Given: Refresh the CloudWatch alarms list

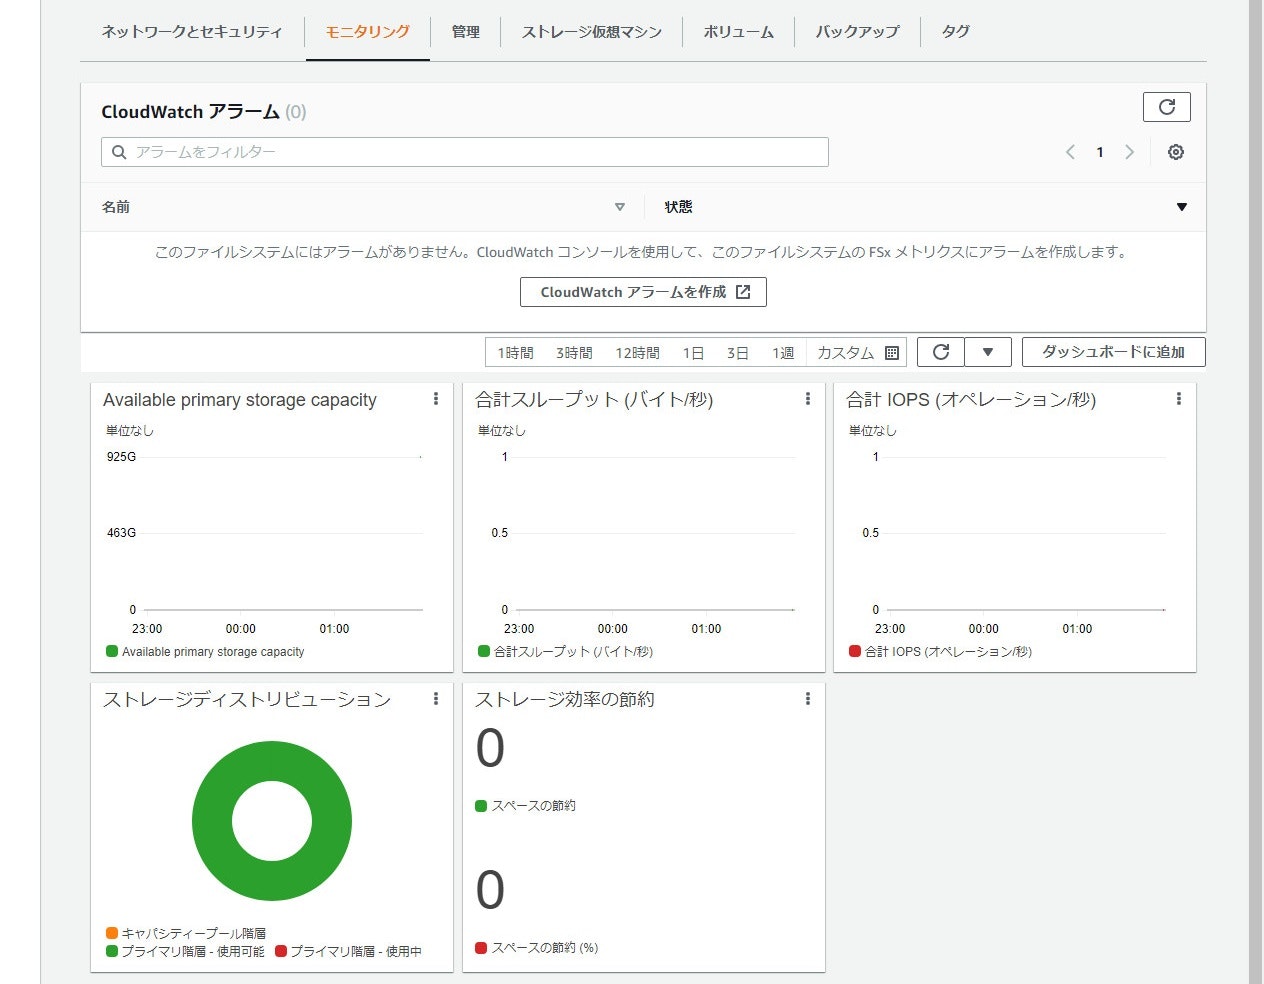Looking at the screenshot, I should (x=1166, y=107).
